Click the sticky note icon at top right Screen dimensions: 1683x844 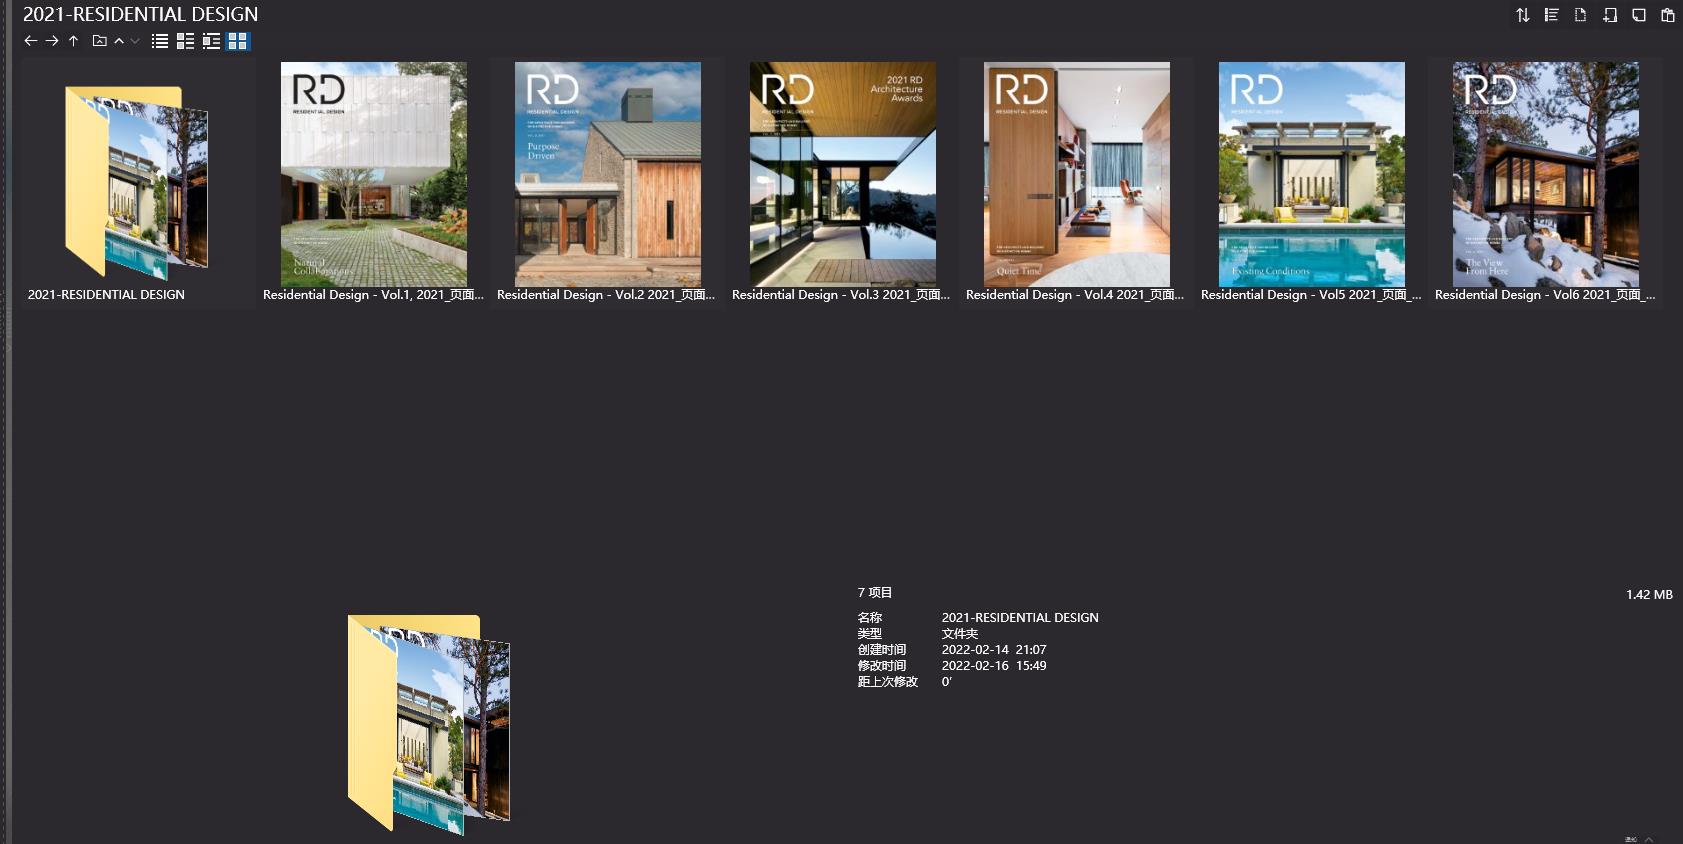coord(1639,15)
